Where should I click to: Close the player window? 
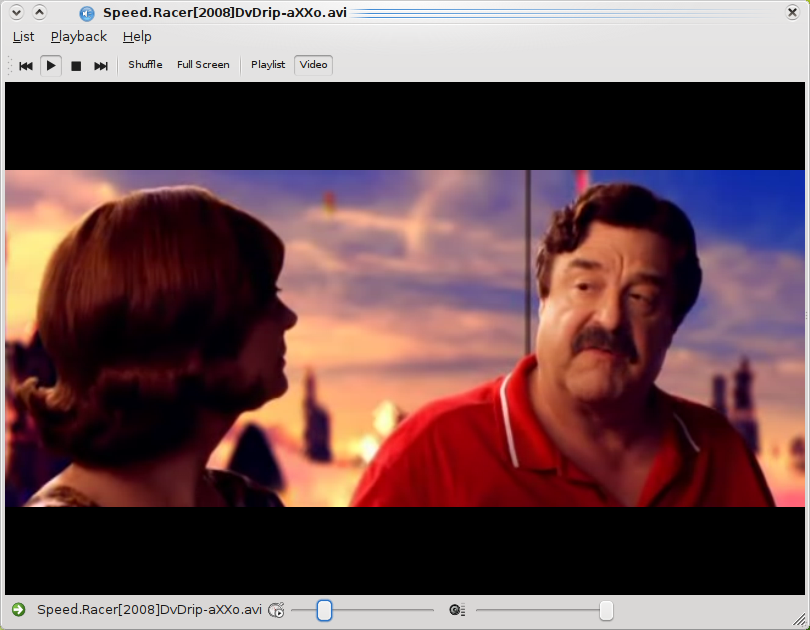pos(792,12)
